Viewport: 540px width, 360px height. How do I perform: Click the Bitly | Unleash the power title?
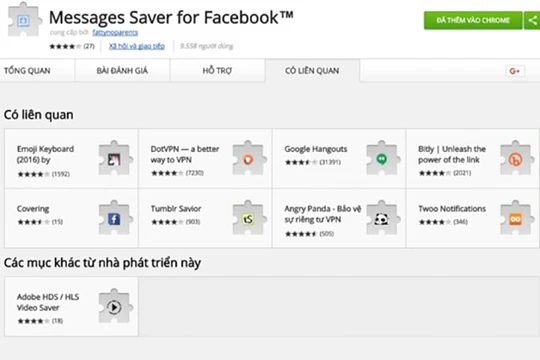(452, 154)
